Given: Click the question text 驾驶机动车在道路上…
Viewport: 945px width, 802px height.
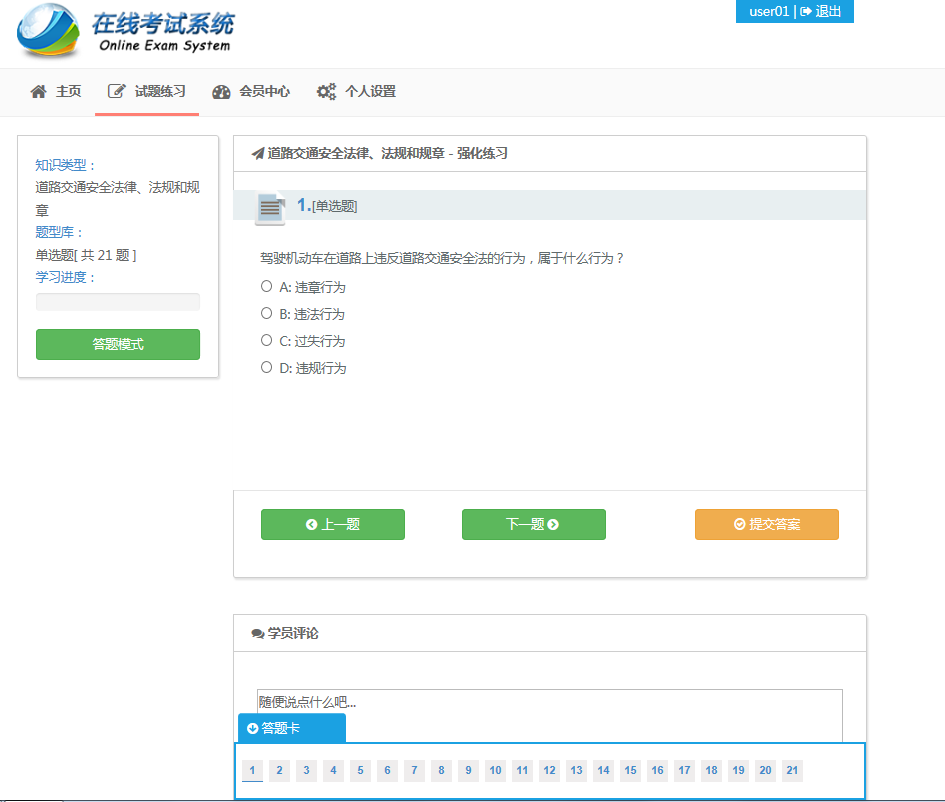Looking at the screenshot, I should pyautogui.click(x=442, y=258).
